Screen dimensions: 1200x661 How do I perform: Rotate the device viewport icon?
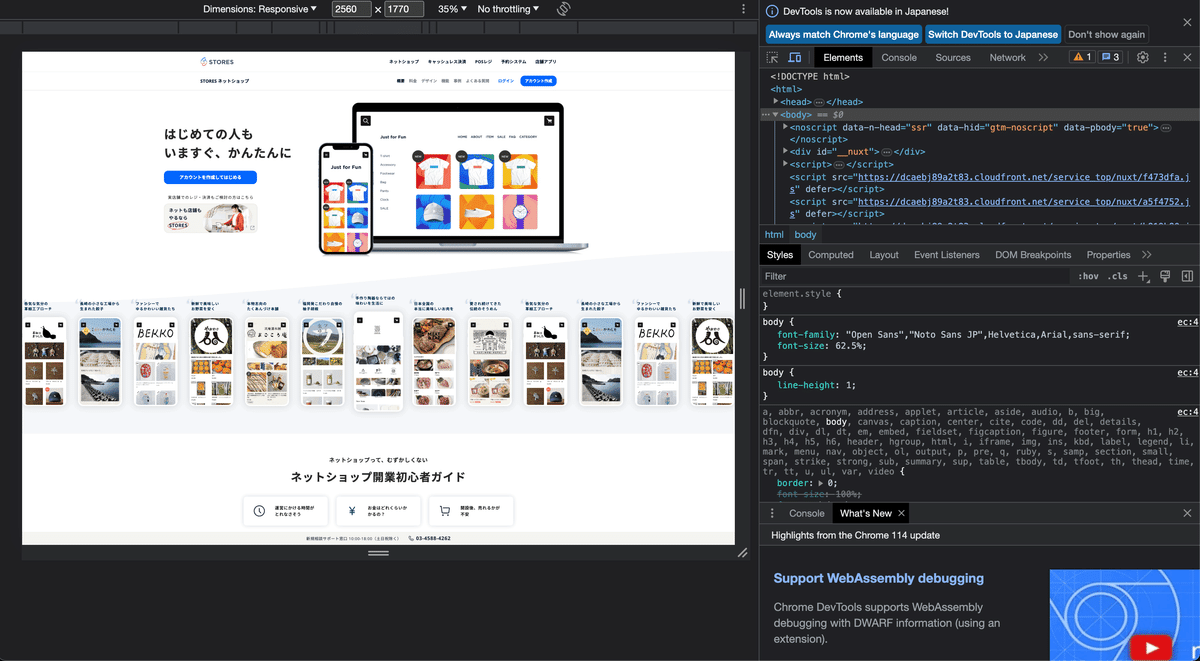[563, 9]
